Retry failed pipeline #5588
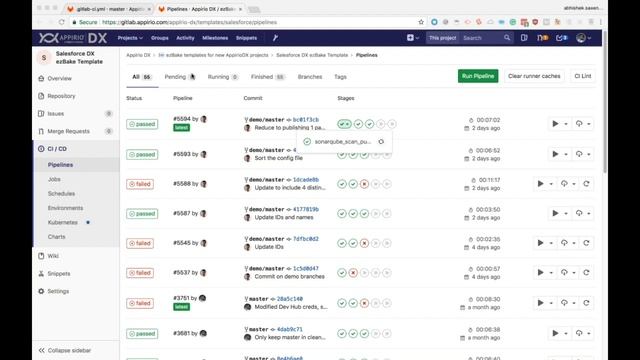This screenshot has width=640, height=360. point(587,184)
